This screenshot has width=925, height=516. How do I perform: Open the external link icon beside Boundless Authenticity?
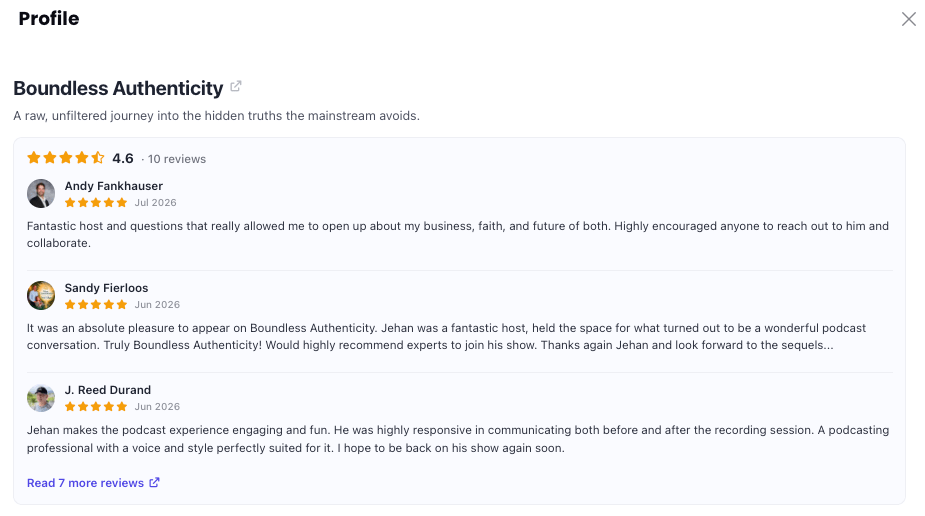coord(235,87)
